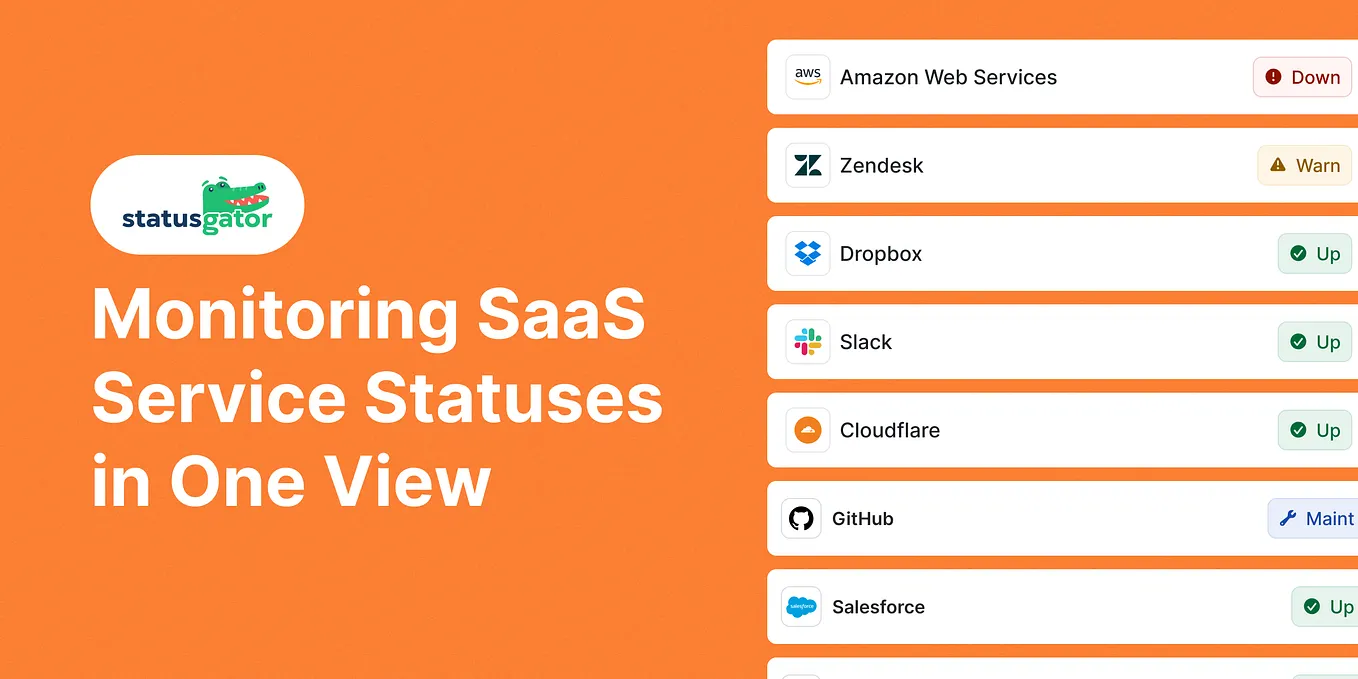This screenshot has width=1358, height=679.
Task: Select the GitHub octocat icon
Action: (801, 518)
